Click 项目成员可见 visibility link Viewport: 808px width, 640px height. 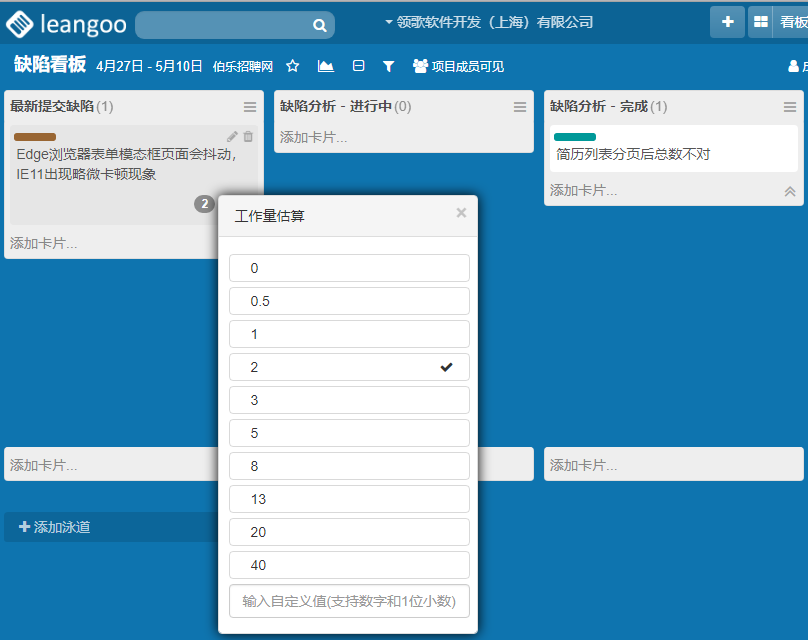coord(458,66)
